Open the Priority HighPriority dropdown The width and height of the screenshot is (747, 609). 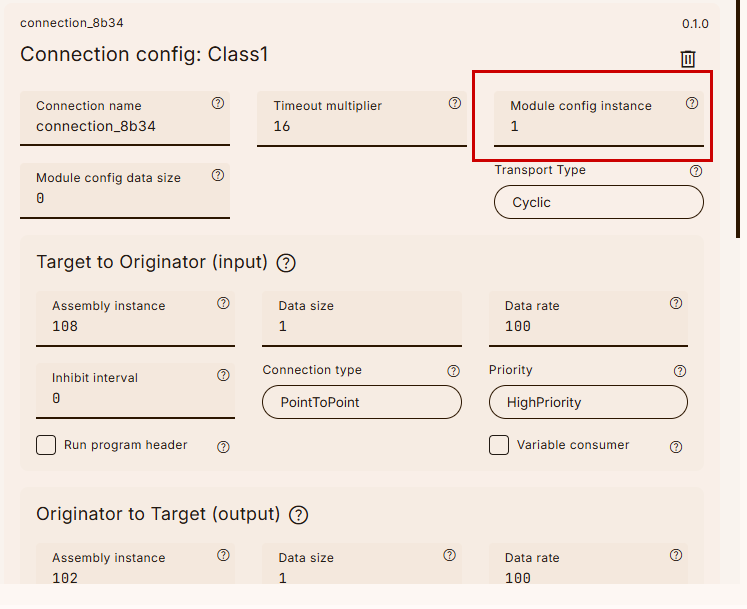click(x=588, y=402)
